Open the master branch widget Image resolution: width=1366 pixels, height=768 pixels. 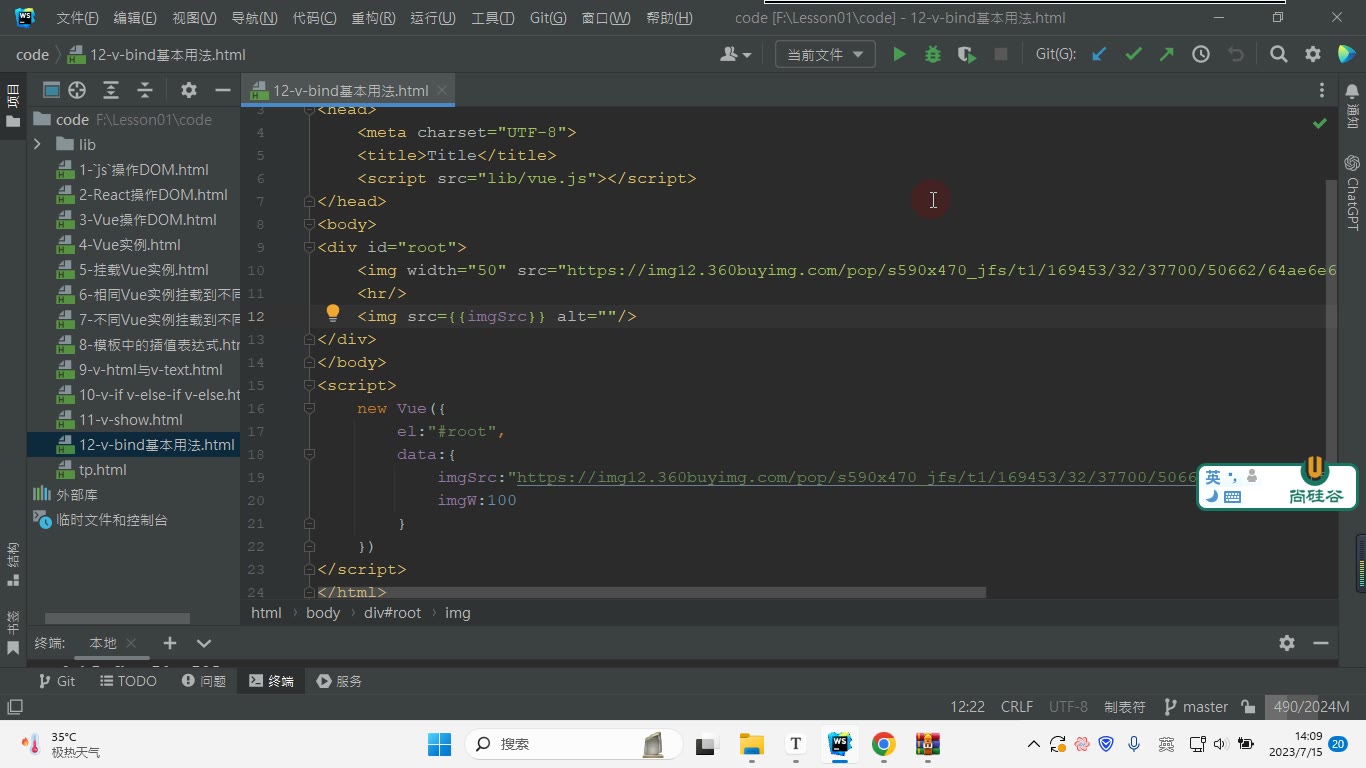(x=1196, y=707)
